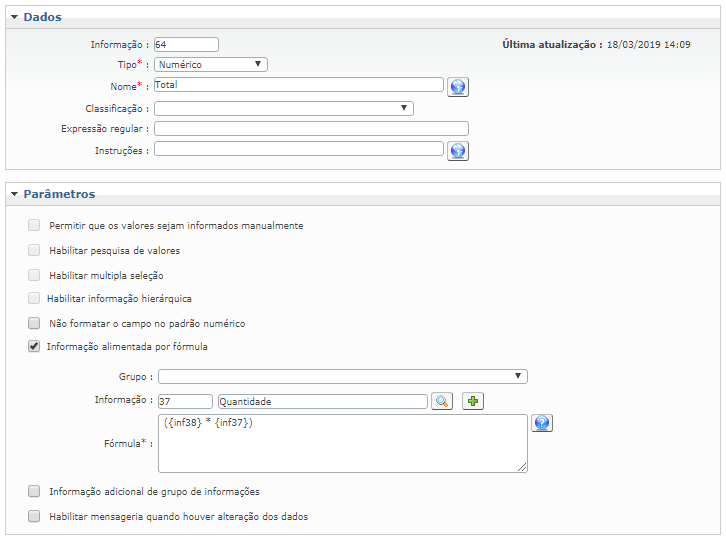Open the help icon beside the Fórmula box
Image resolution: width=726 pixels, height=541 pixels.
(x=542, y=423)
